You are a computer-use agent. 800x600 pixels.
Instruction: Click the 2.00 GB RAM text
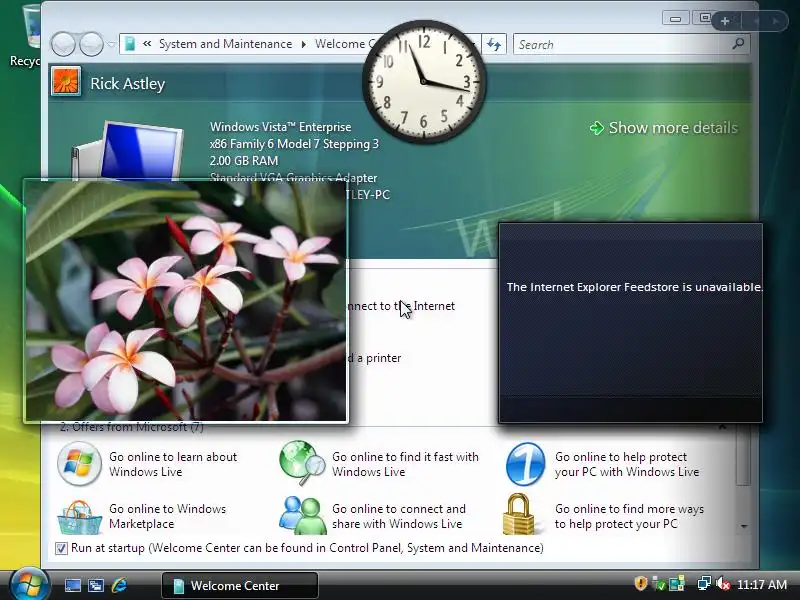click(244, 161)
